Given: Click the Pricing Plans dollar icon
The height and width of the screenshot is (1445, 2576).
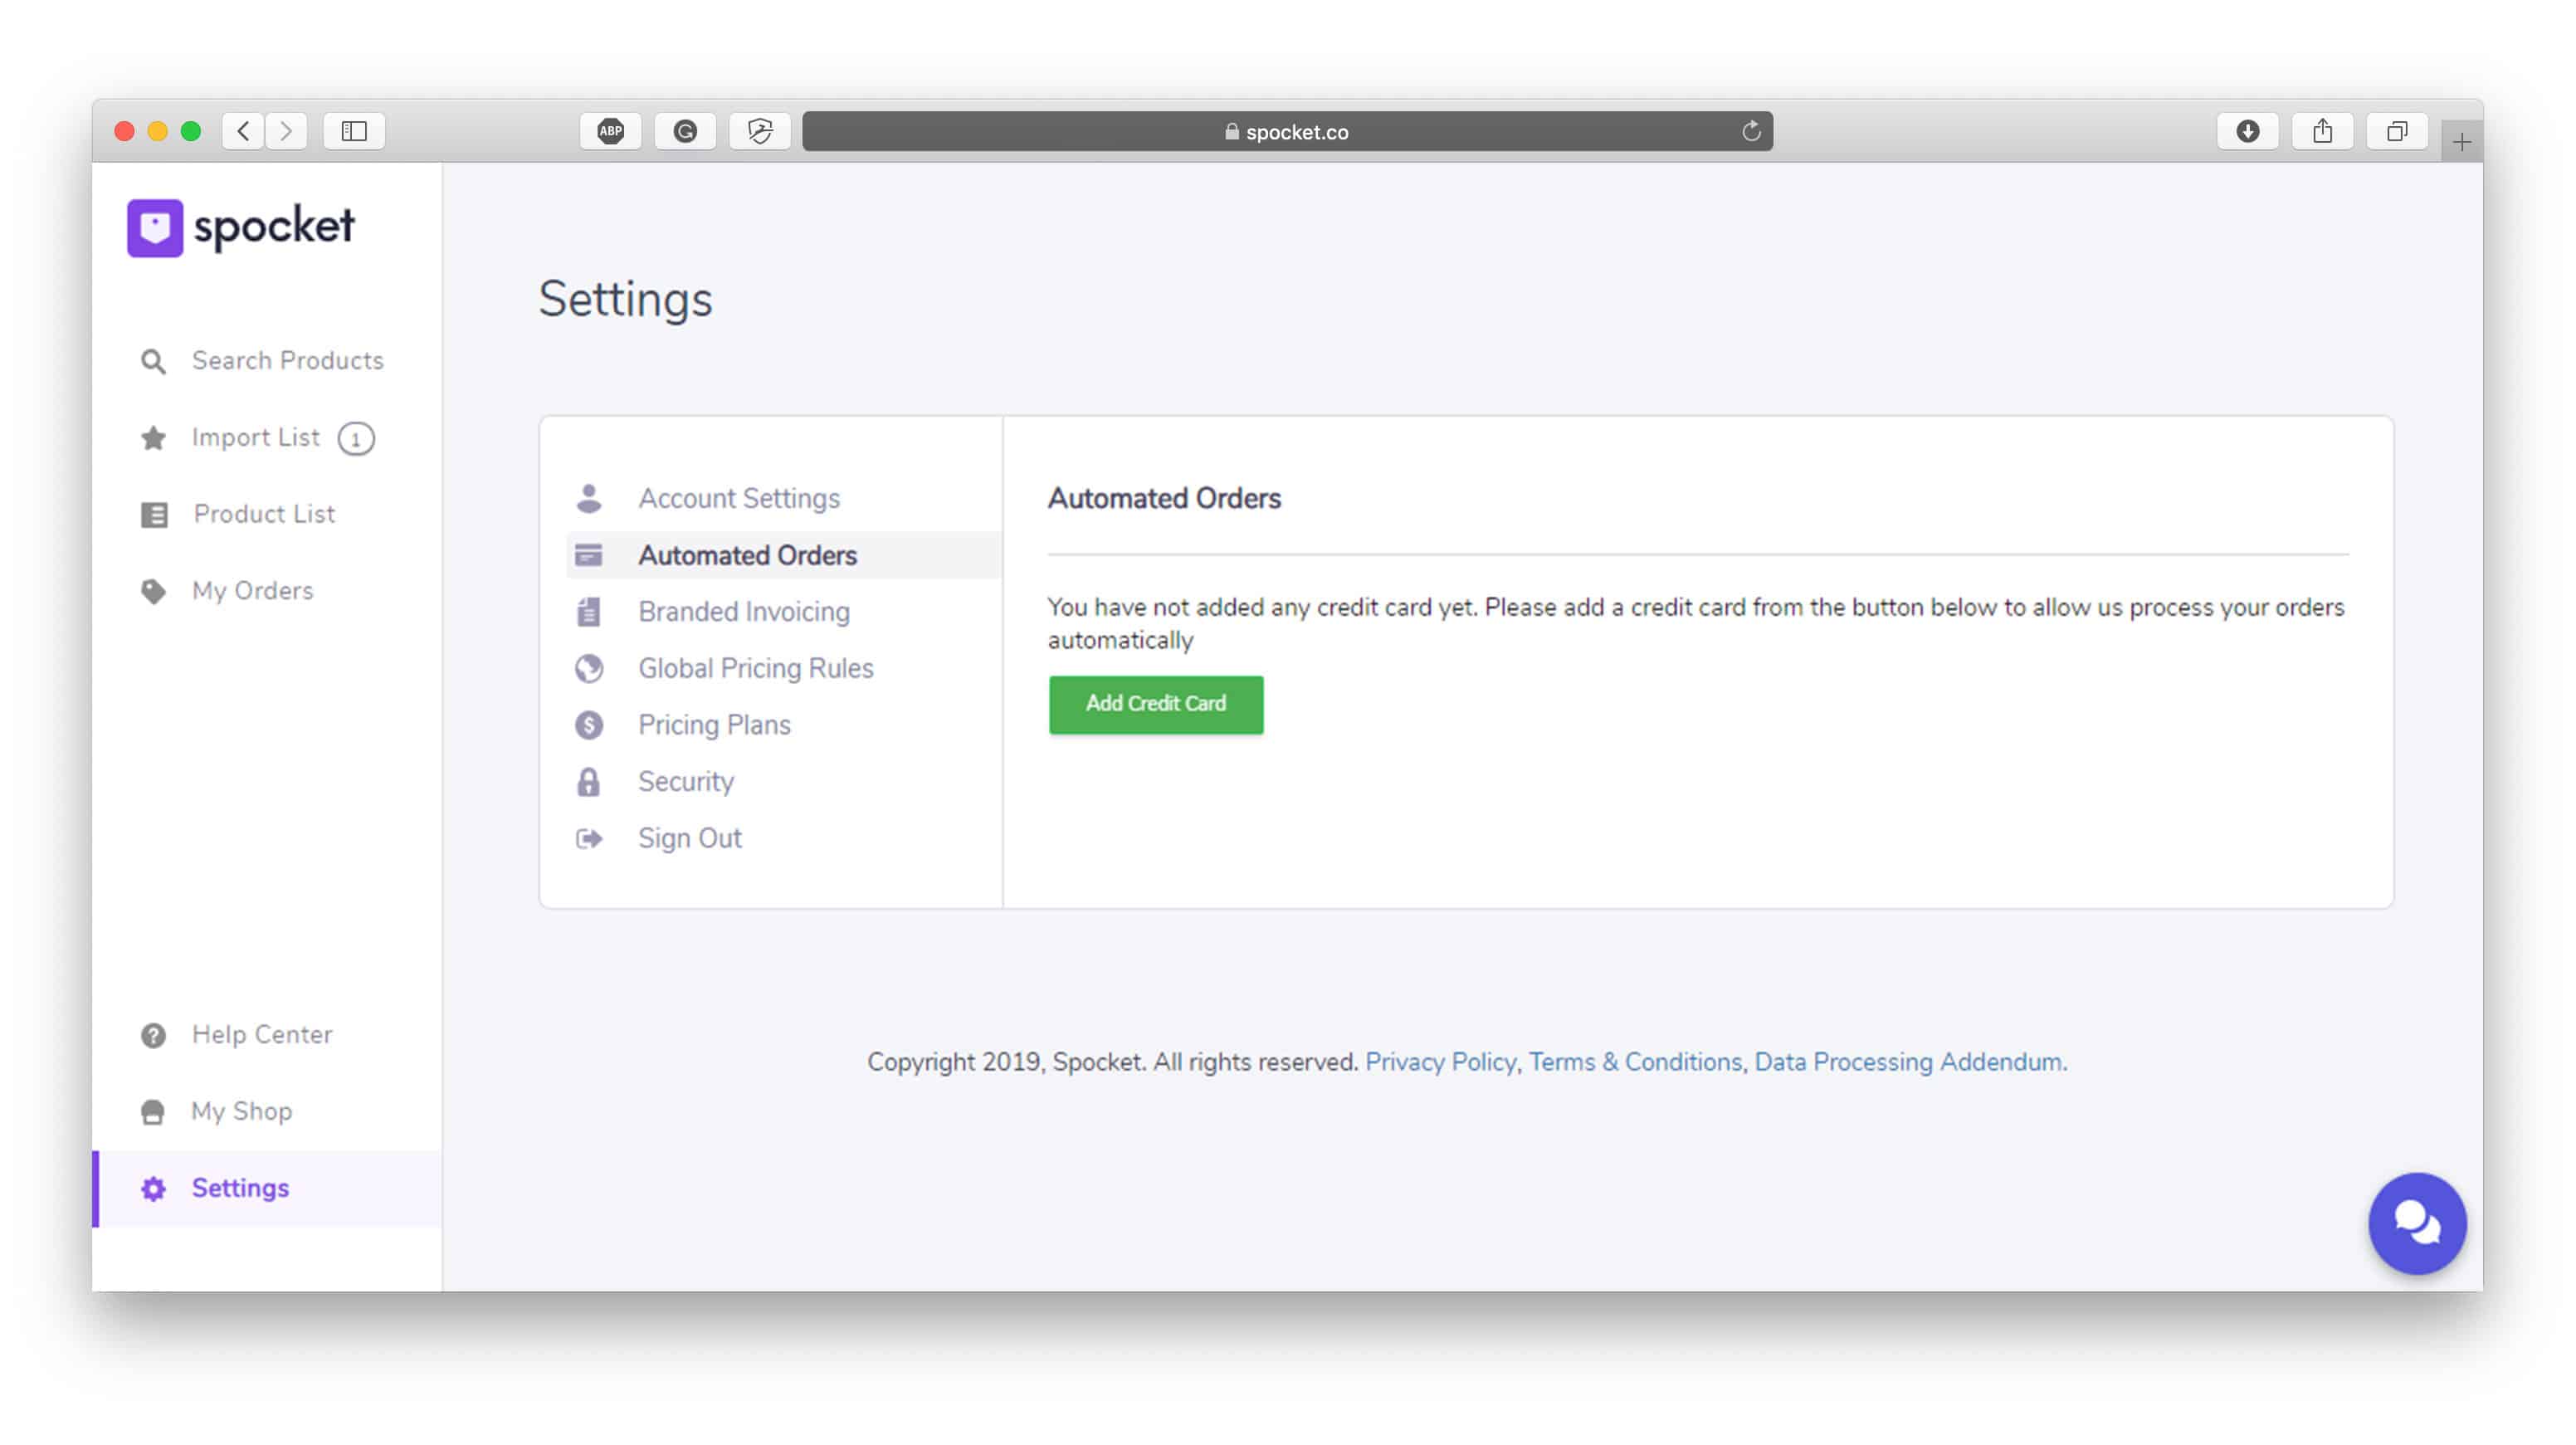Looking at the screenshot, I should coord(589,725).
